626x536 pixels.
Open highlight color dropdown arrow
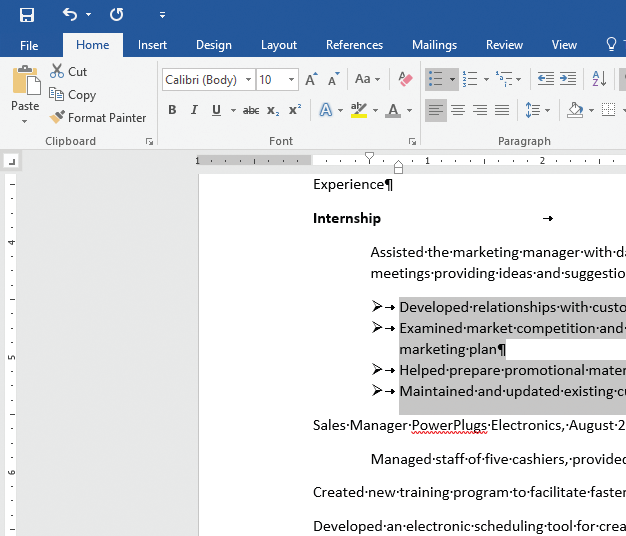375,110
